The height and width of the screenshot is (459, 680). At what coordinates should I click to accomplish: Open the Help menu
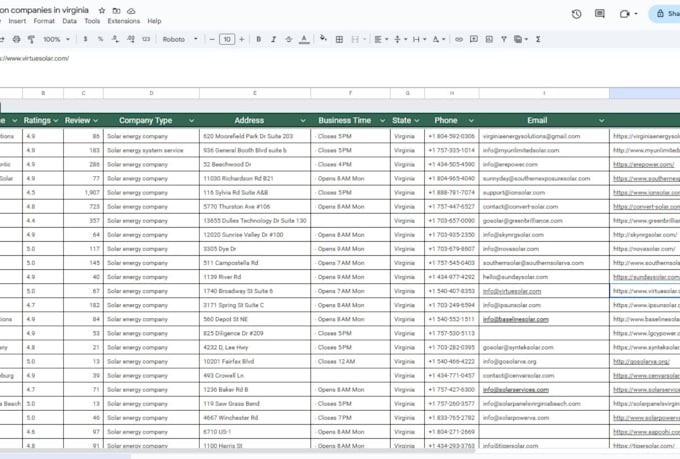(x=154, y=21)
